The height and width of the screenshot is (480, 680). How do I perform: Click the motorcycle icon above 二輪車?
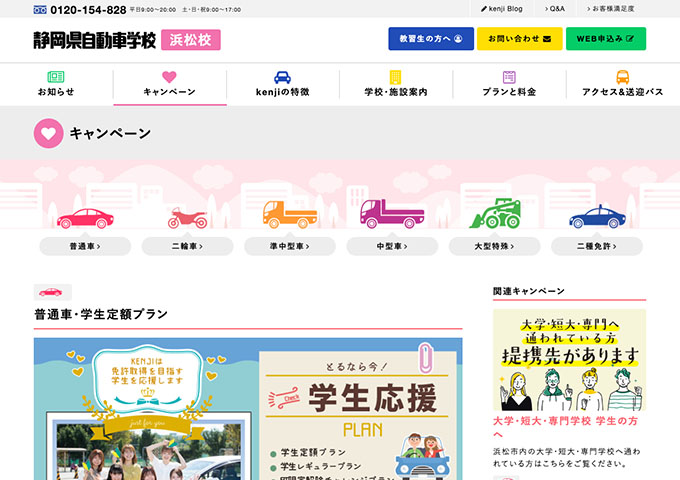tap(188, 218)
